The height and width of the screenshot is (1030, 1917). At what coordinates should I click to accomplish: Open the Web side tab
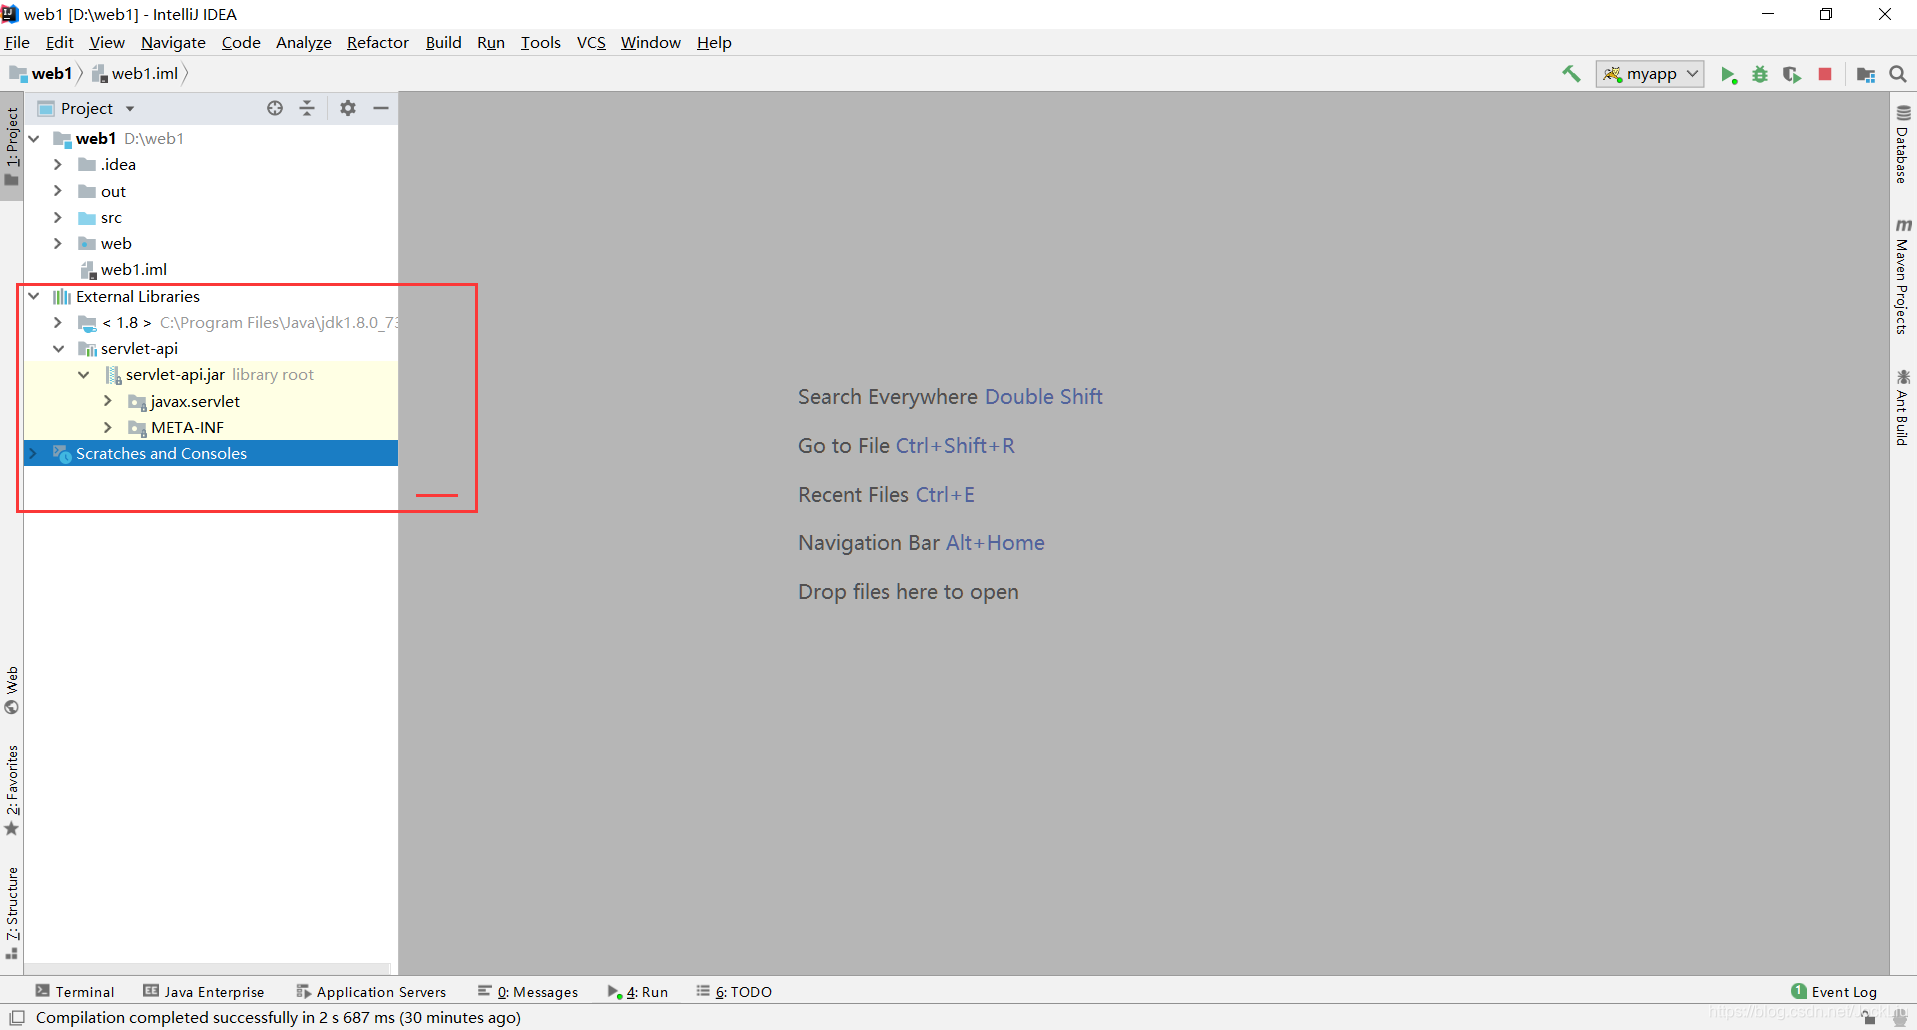pyautogui.click(x=12, y=690)
